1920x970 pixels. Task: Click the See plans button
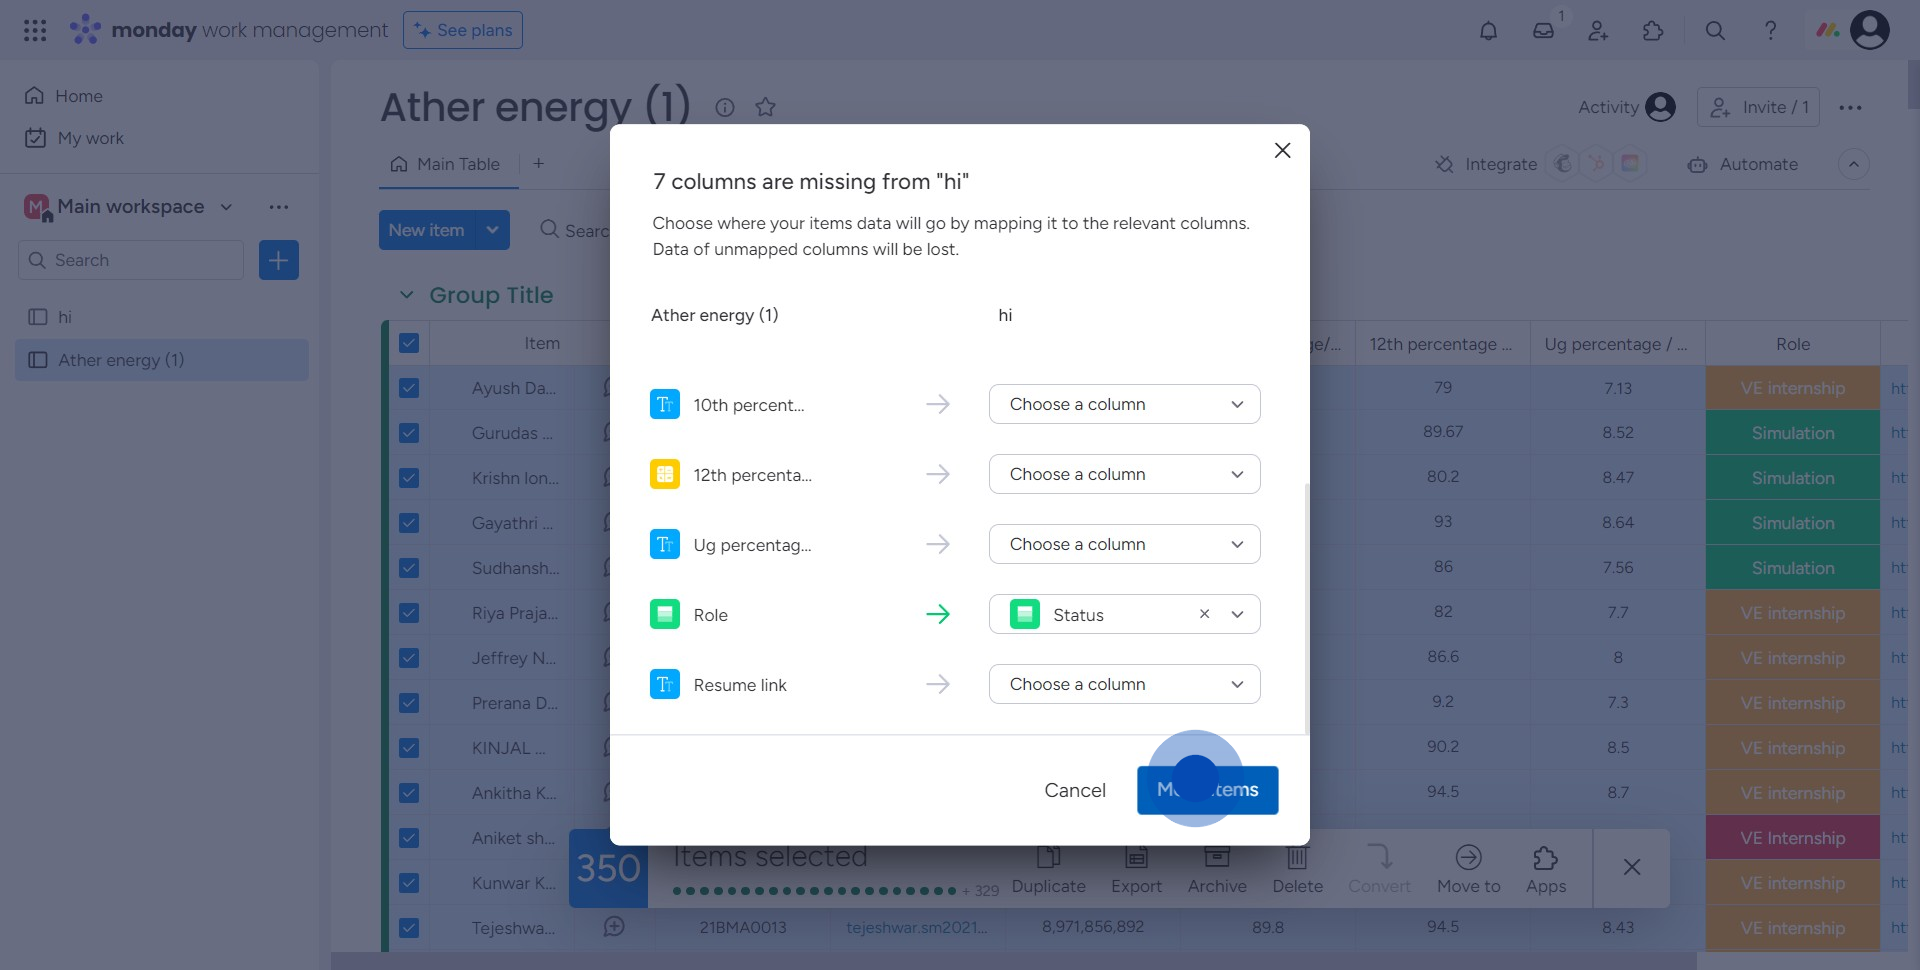click(x=463, y=30)
